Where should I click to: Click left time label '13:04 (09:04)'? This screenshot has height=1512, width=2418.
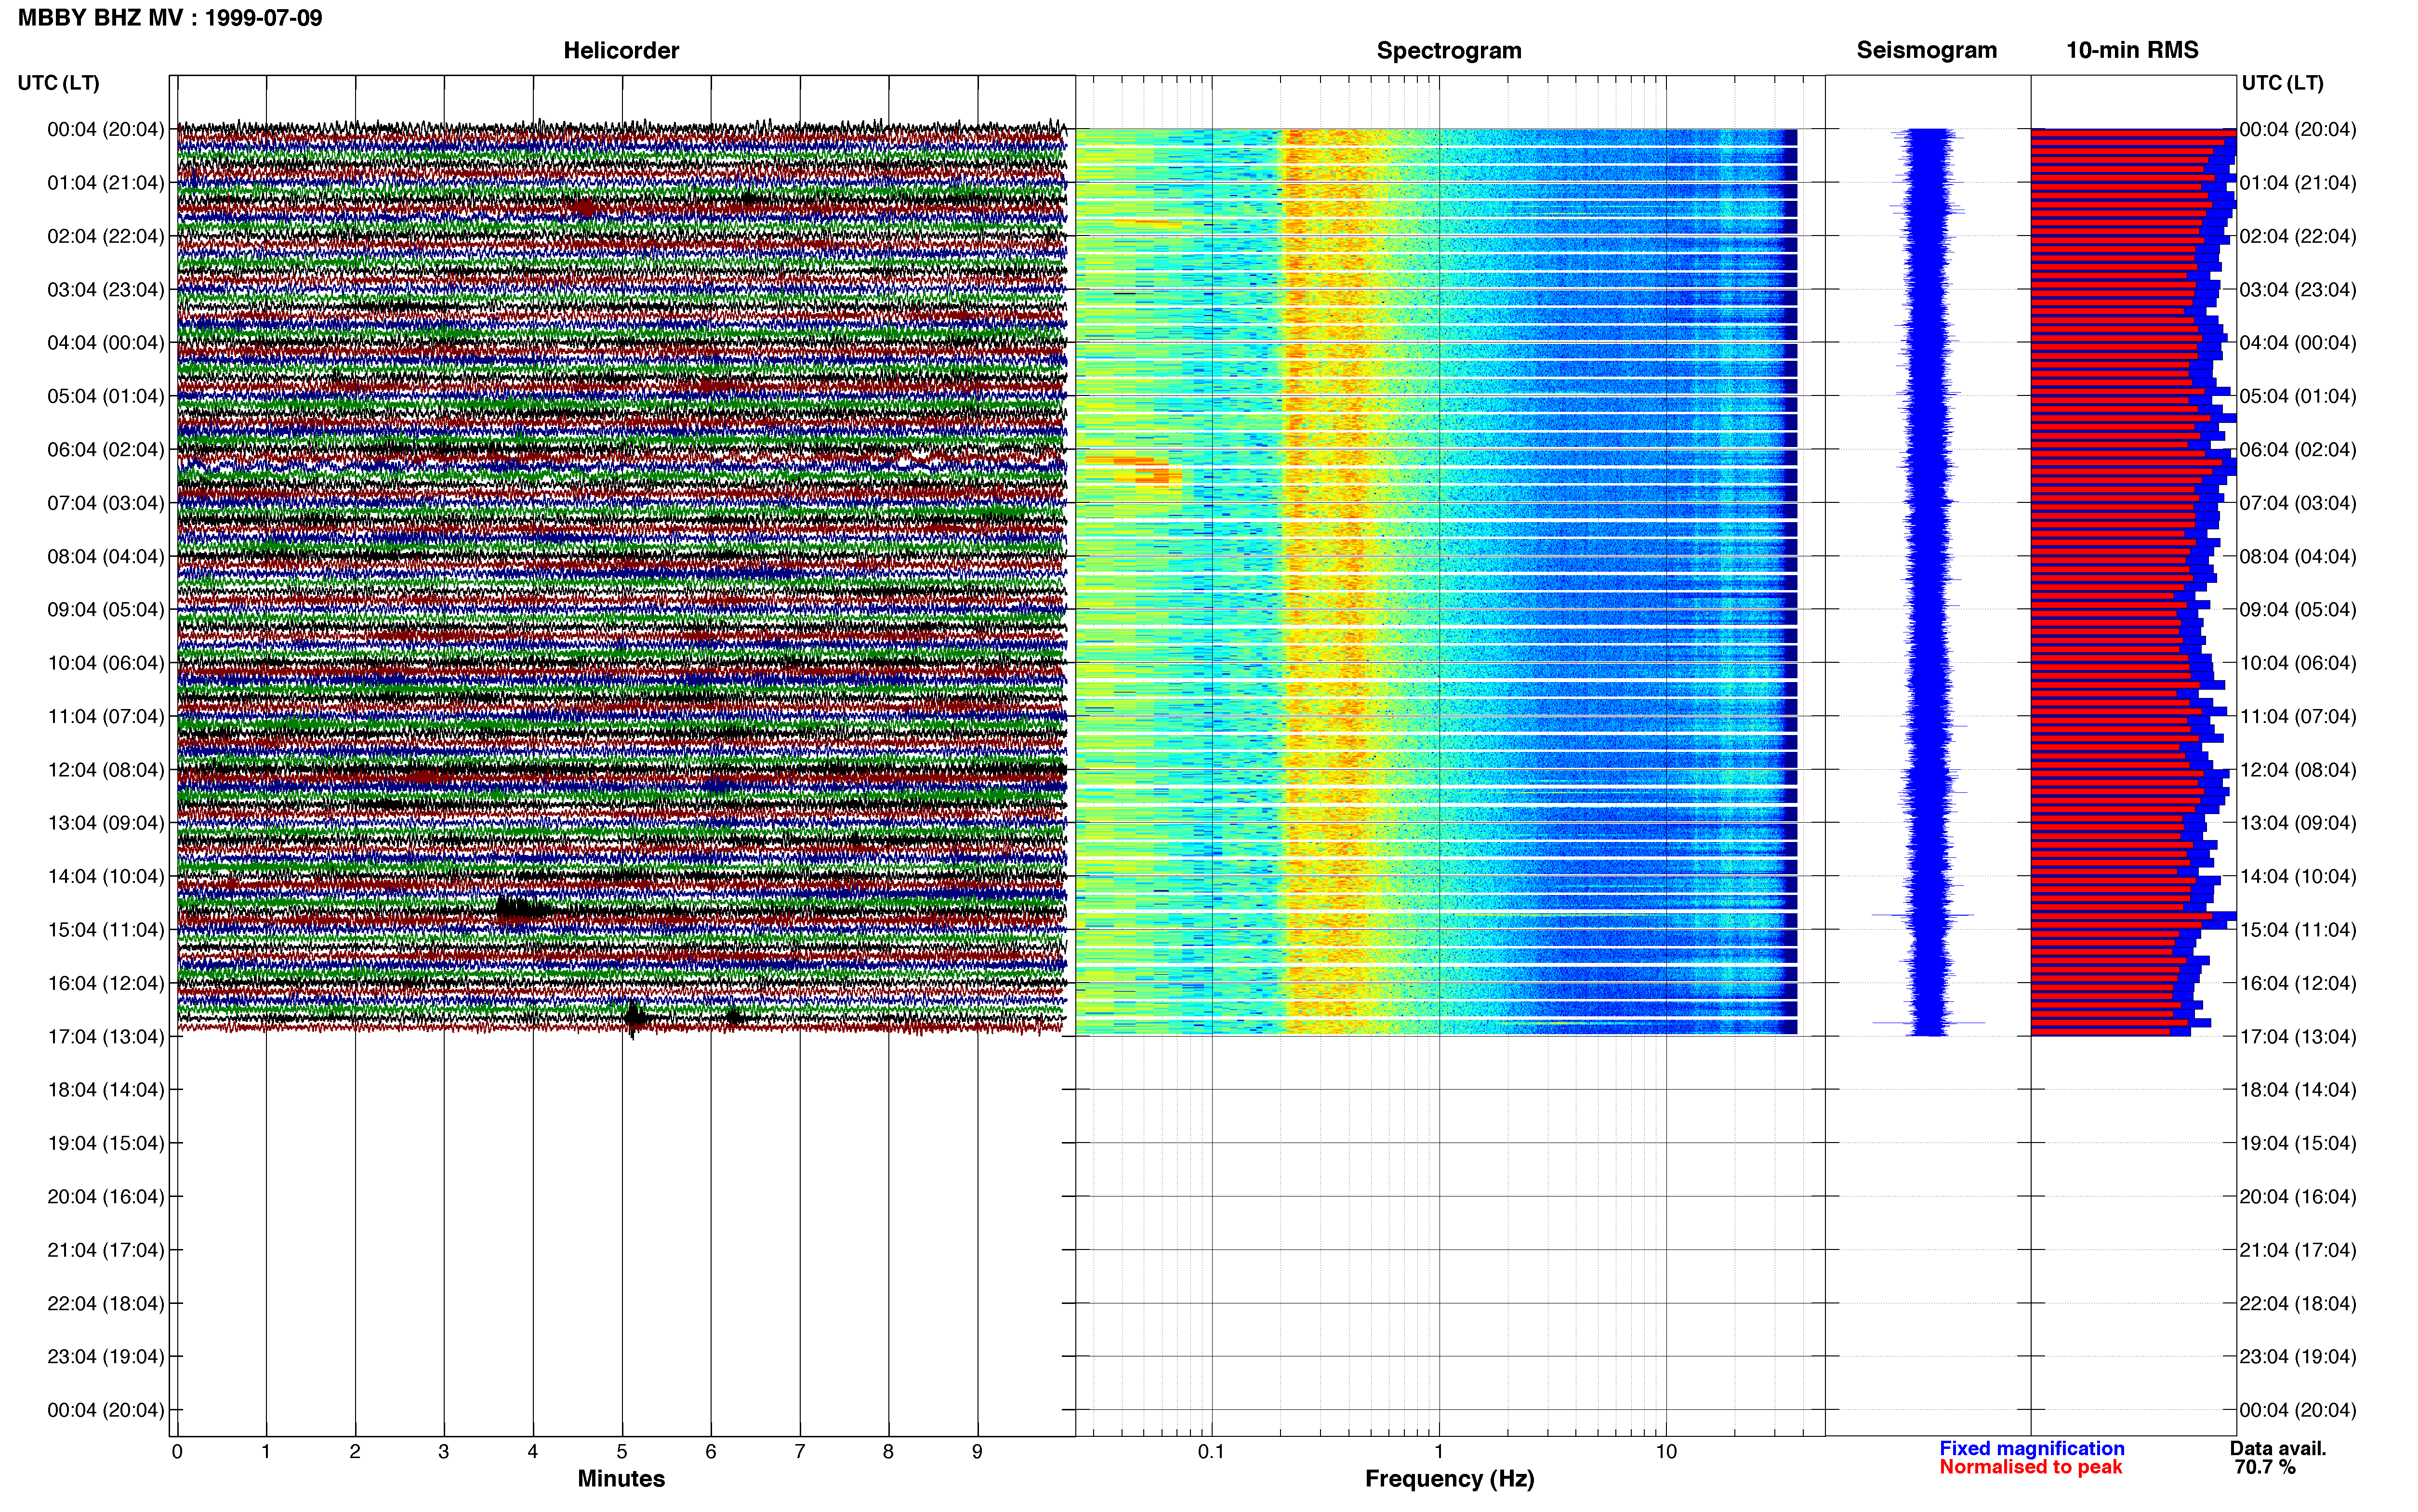(x=105, y=823)
